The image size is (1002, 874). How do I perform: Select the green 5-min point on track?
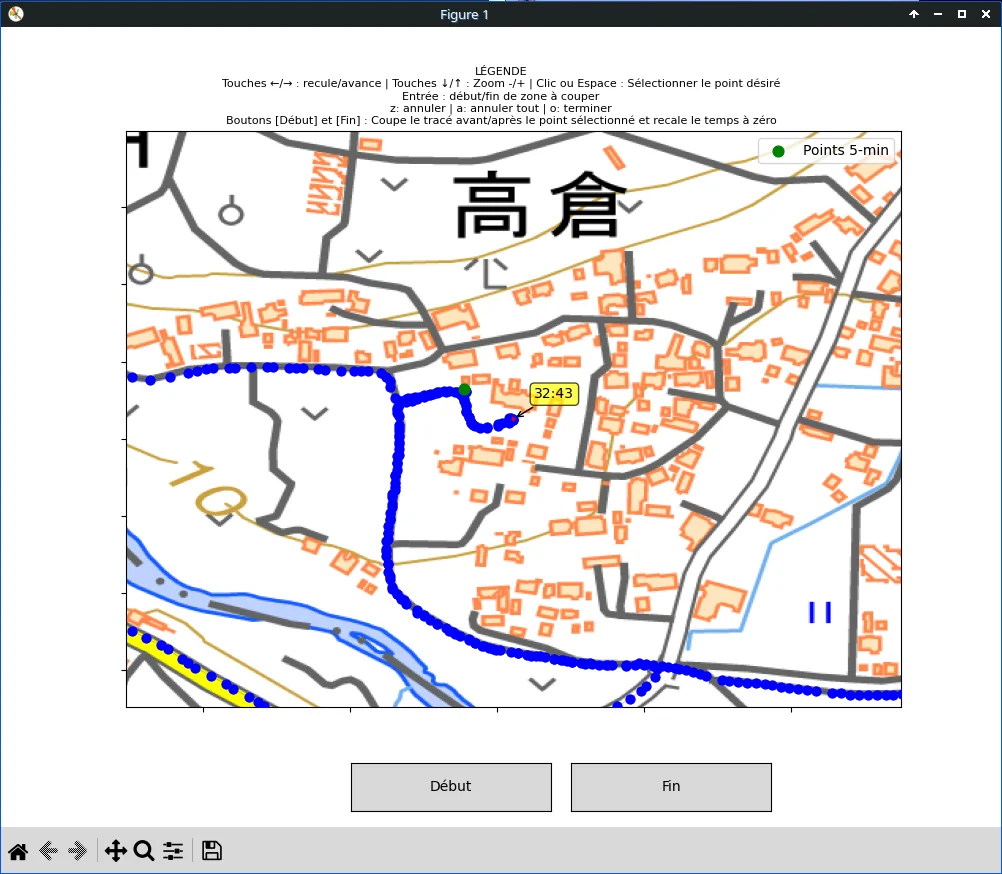[464, 389]
